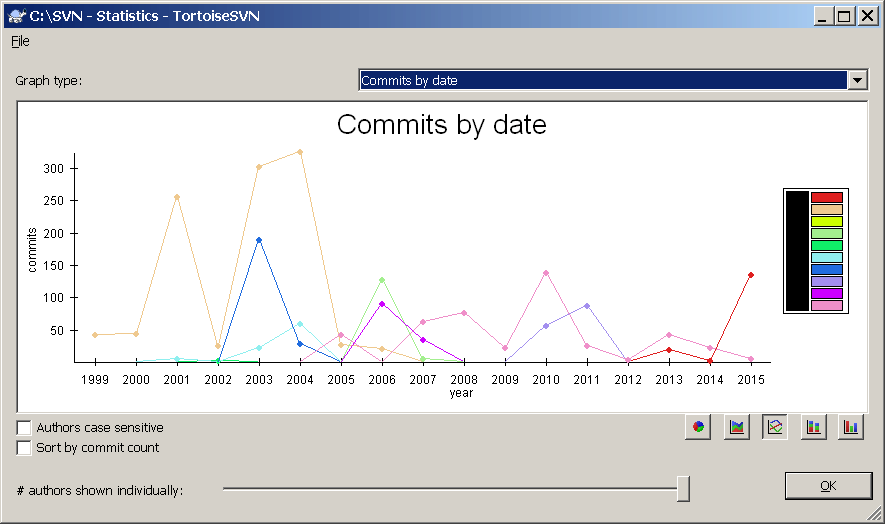
Task: Click the '# authors shown individually:' label
Action: tap(100, 491)
